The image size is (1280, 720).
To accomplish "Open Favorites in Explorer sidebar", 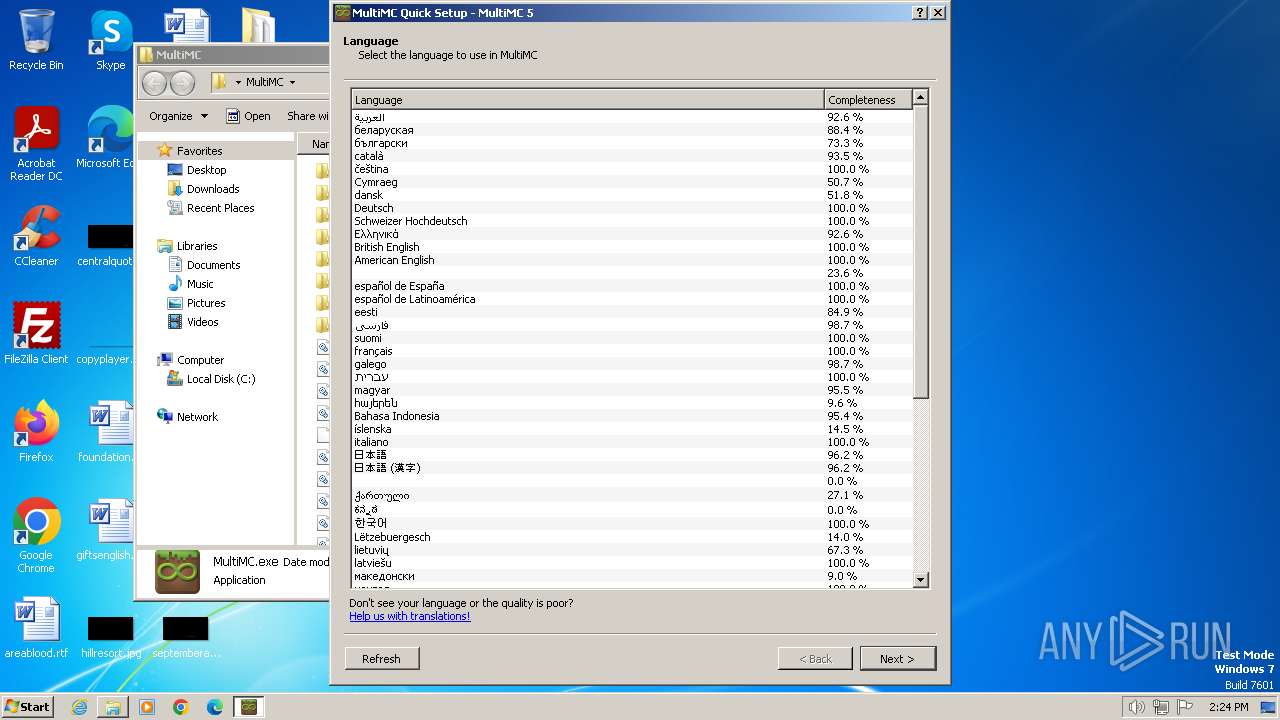I will [x=199, y=151].
